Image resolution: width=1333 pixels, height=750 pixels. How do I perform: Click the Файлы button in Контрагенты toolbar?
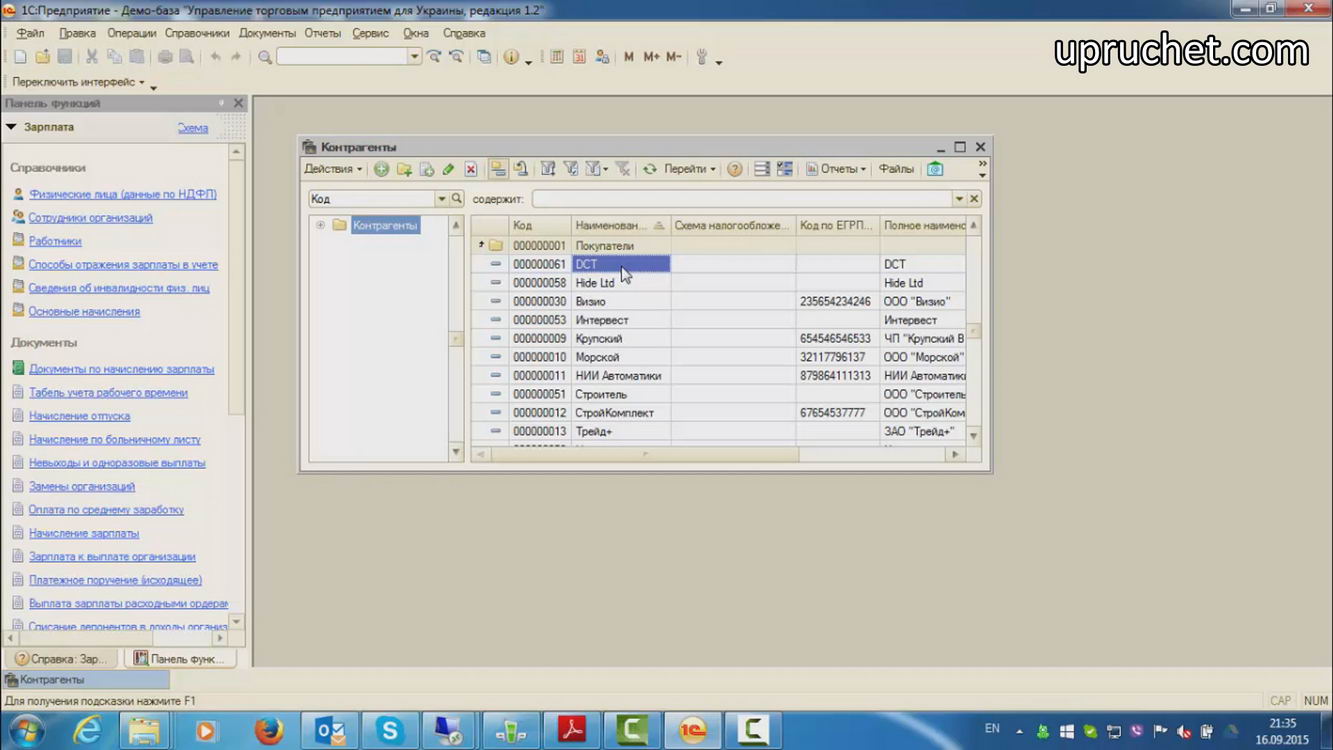pyautogui.click(x=896, y=169)
